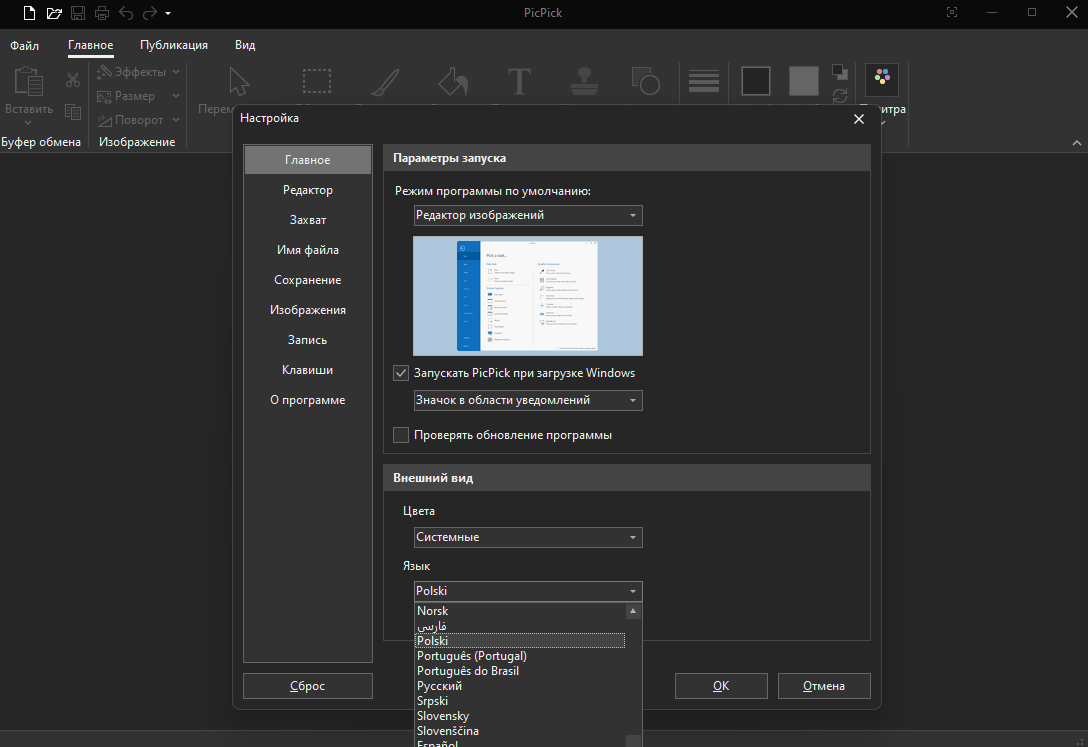Click the Сброс reset button
The width and height of the screenshot is (1088, 747).
(308, 686)
